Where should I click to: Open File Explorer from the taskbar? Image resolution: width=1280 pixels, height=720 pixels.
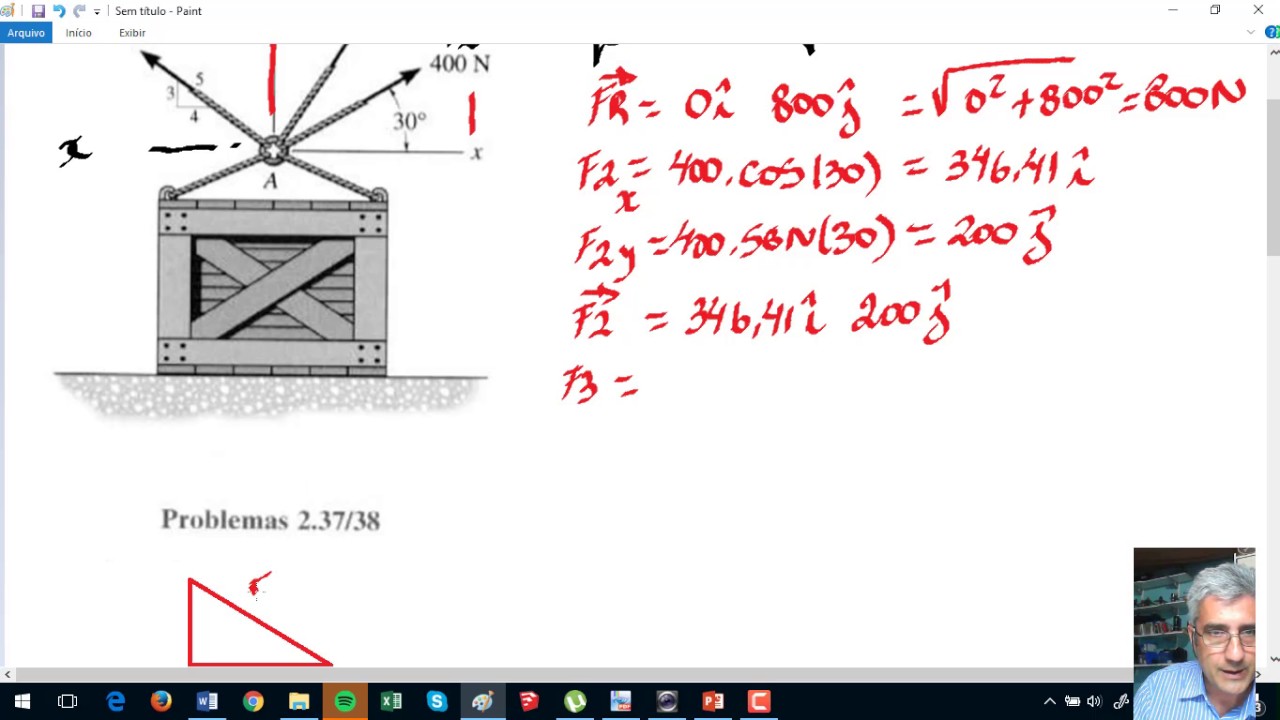(299, 701)
